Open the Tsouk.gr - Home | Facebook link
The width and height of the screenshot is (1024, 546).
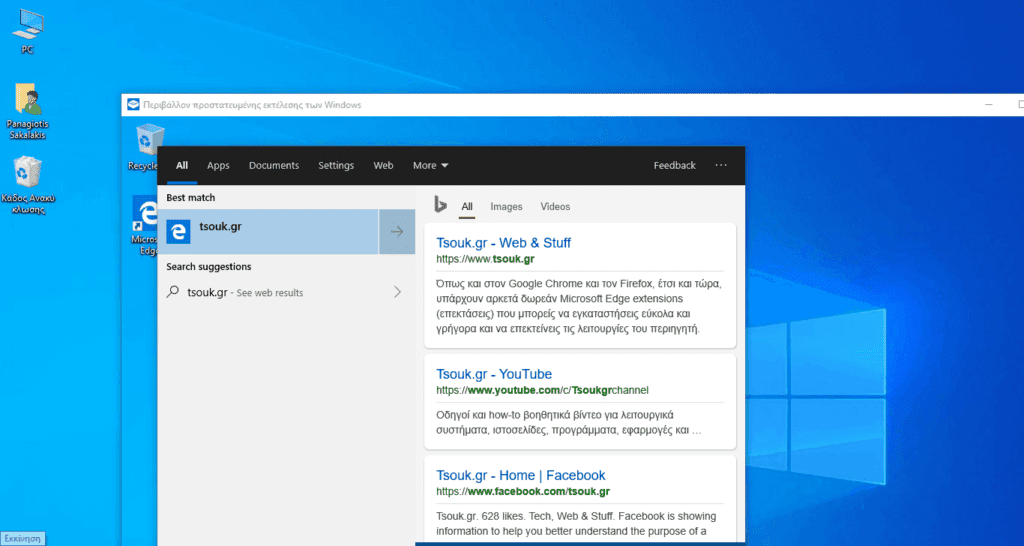520,475
